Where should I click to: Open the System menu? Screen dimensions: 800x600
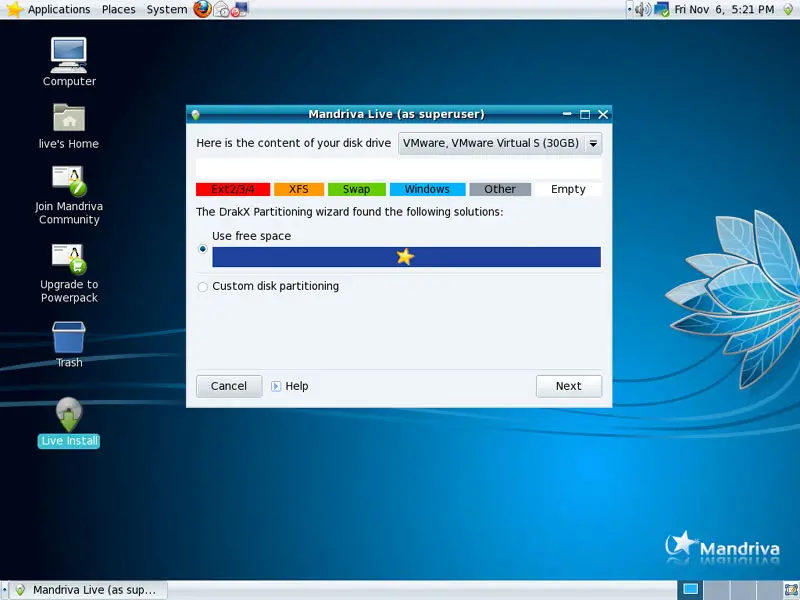pos(167,9)
